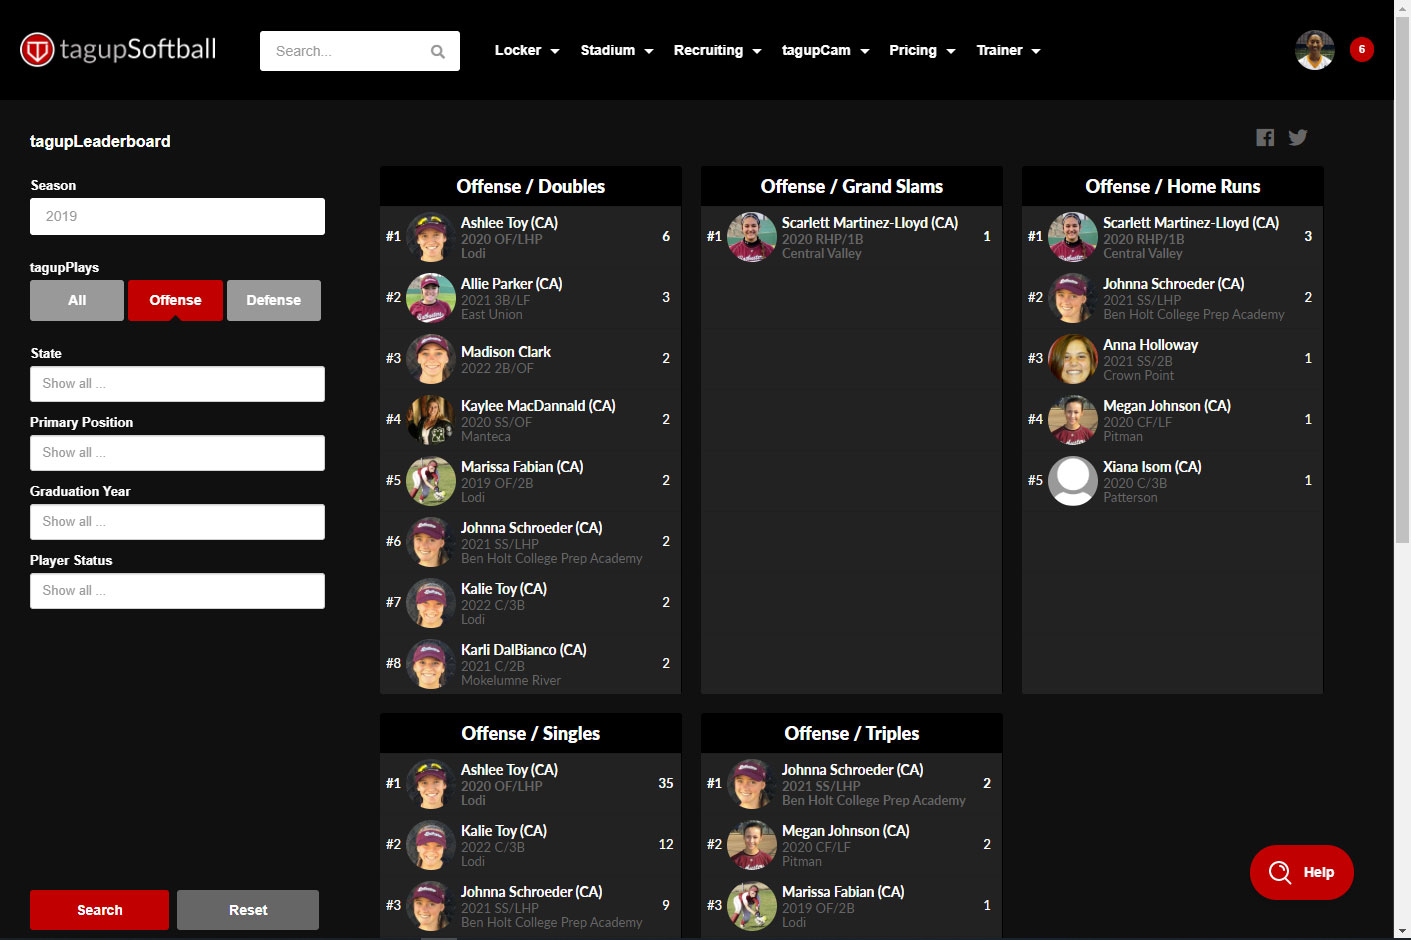Open the notifications badge showing 6

tap(1361, 50)
